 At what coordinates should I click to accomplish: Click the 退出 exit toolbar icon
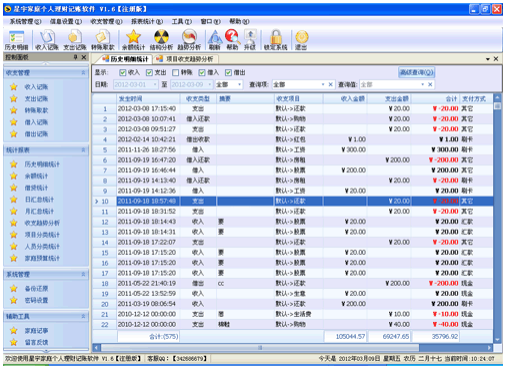tap(301, 40)
